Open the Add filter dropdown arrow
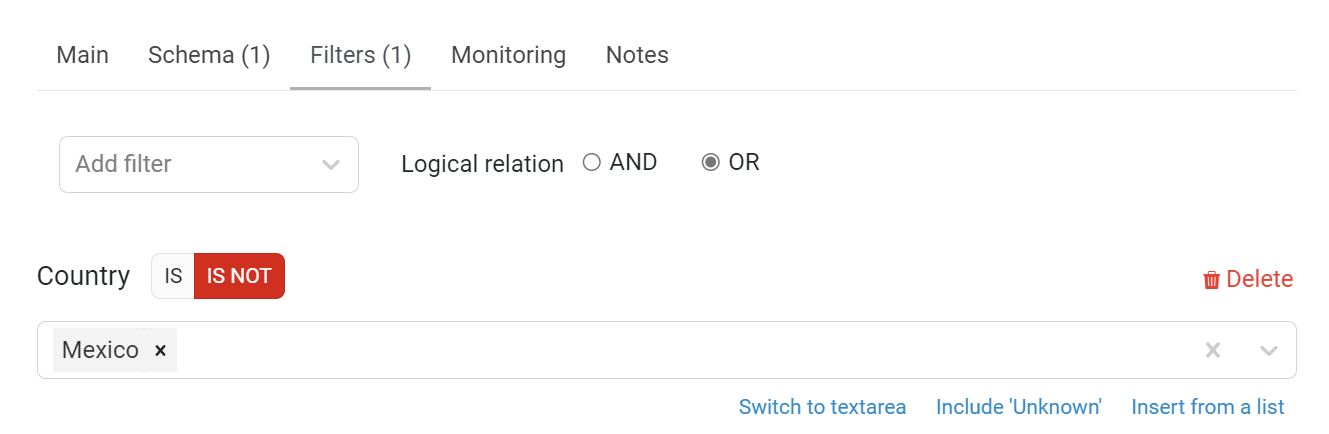This screenshot has height=434, width=1329. tap(331, 164)
